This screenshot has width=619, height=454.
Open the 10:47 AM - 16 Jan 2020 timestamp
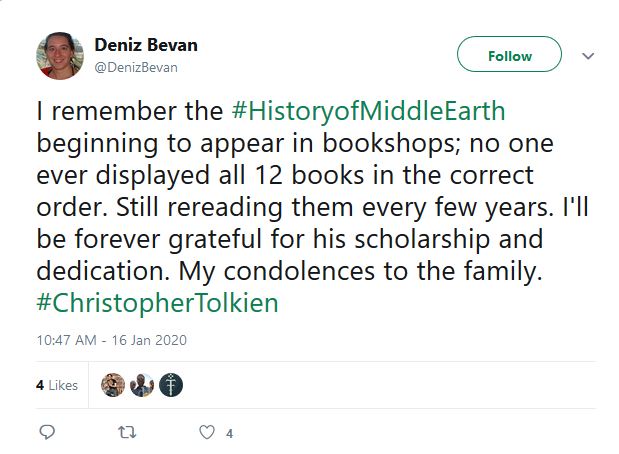click(x=111, y=340)
